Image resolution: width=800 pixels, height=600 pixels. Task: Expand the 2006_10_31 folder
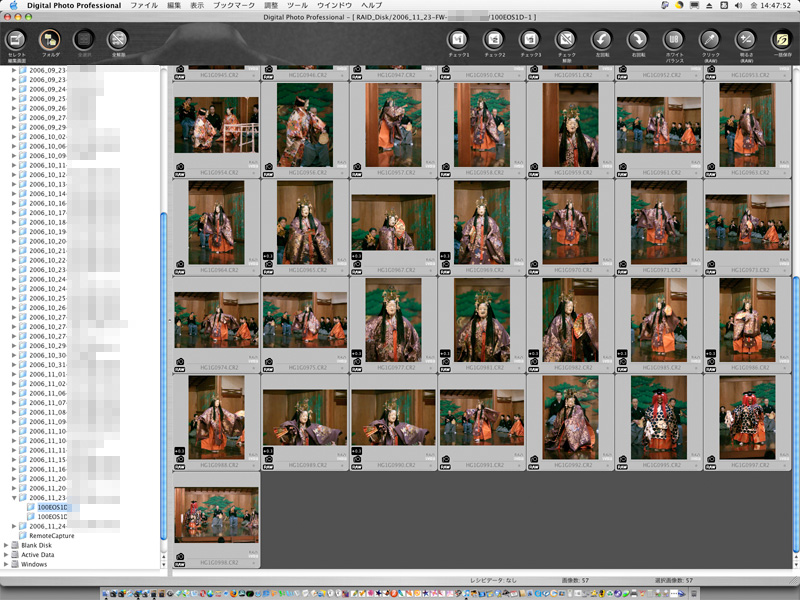coord(14,365)
